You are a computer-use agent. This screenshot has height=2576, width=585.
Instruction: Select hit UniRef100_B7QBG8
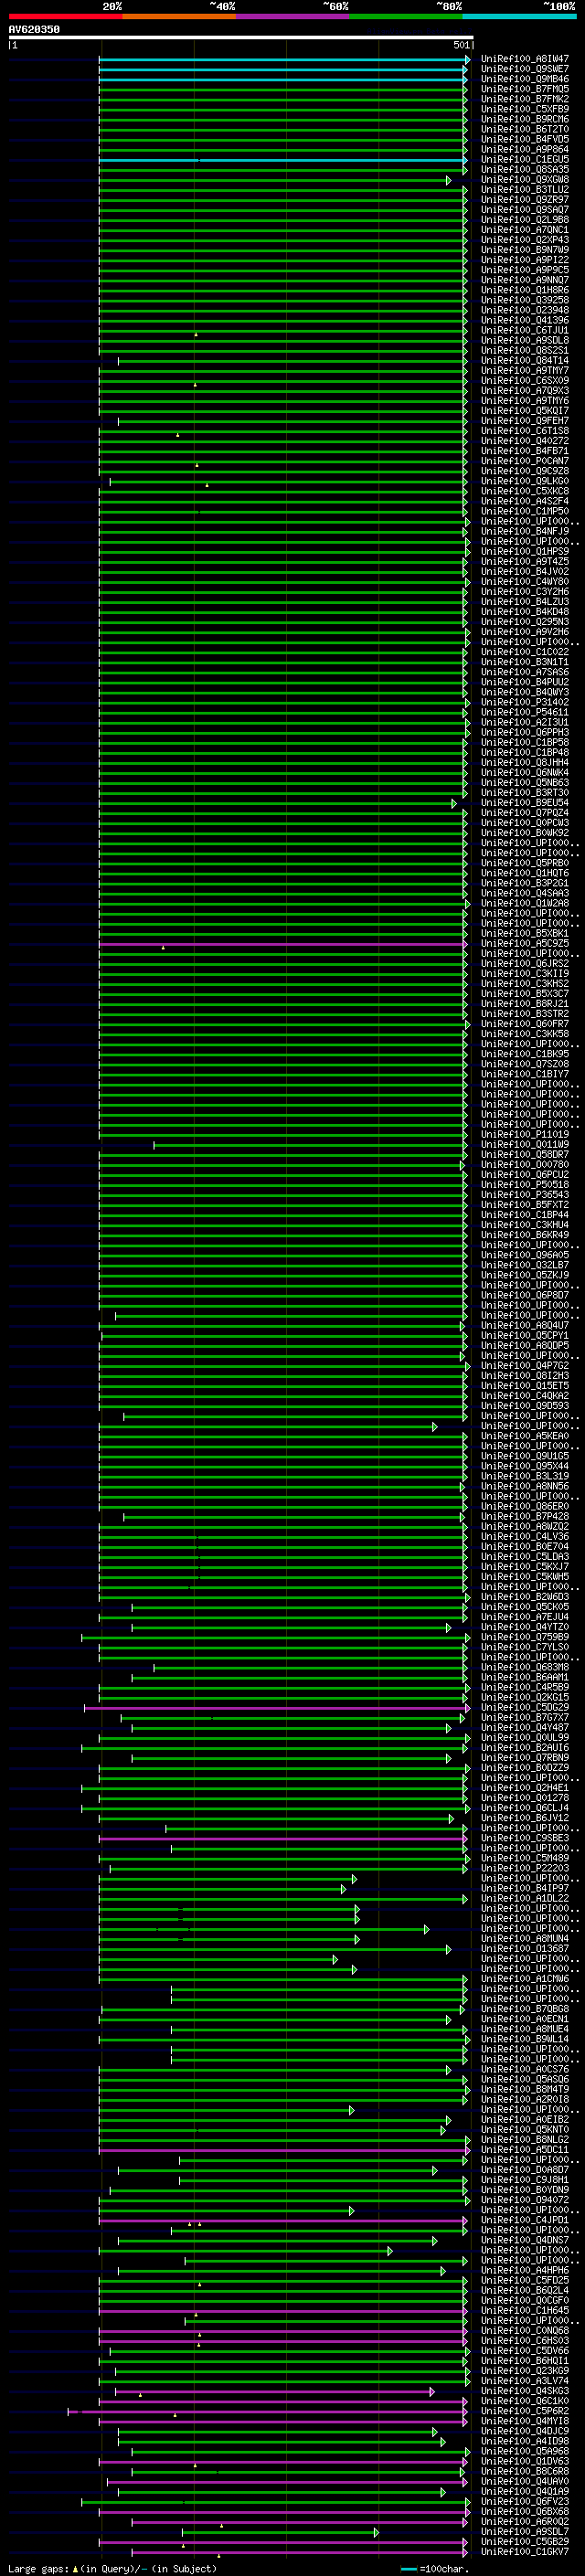[525, 2008]
